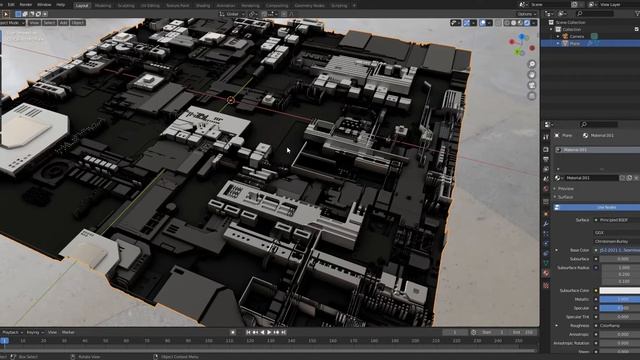This screenshot has width=640, height=360.
Task: Open the Output properties tab
Action: [x=546, y=160]
